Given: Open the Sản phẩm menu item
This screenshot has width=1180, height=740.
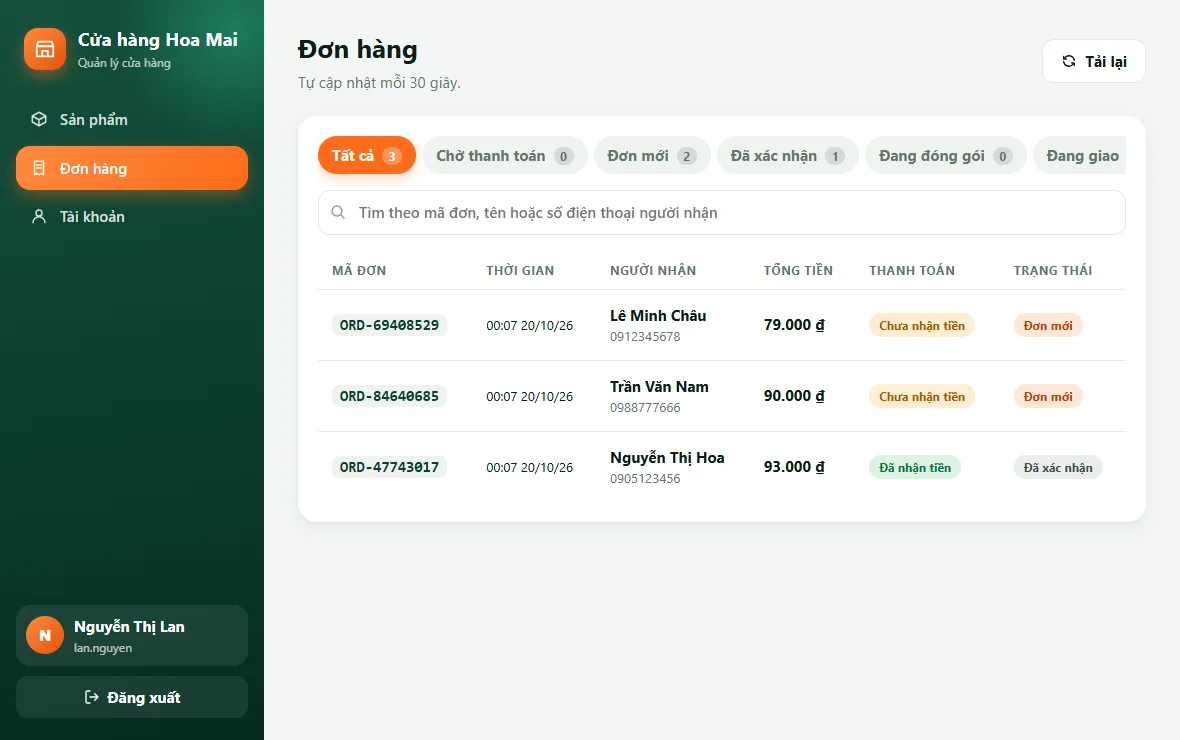Looking at the screenshot, I should pyautogui.click(x=132, y=119).
